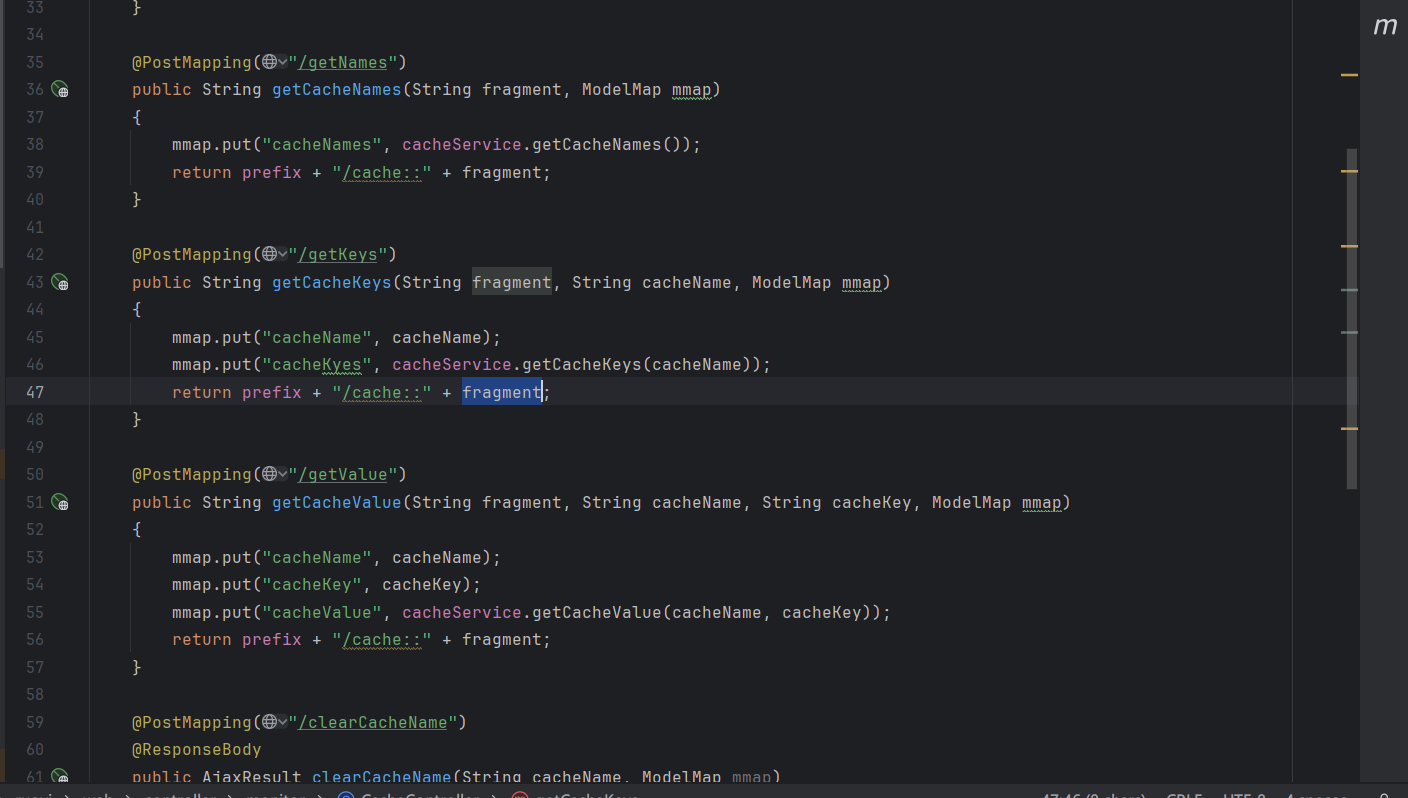Click gutter endpoint icon on line 36
This screenshot has width=1408, height=798.
coord(60,90)
